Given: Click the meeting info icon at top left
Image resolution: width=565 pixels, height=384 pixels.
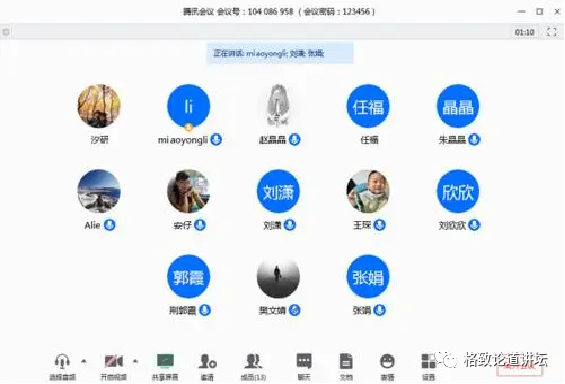Looking at the screenshot, I should (x=6, y=32).
